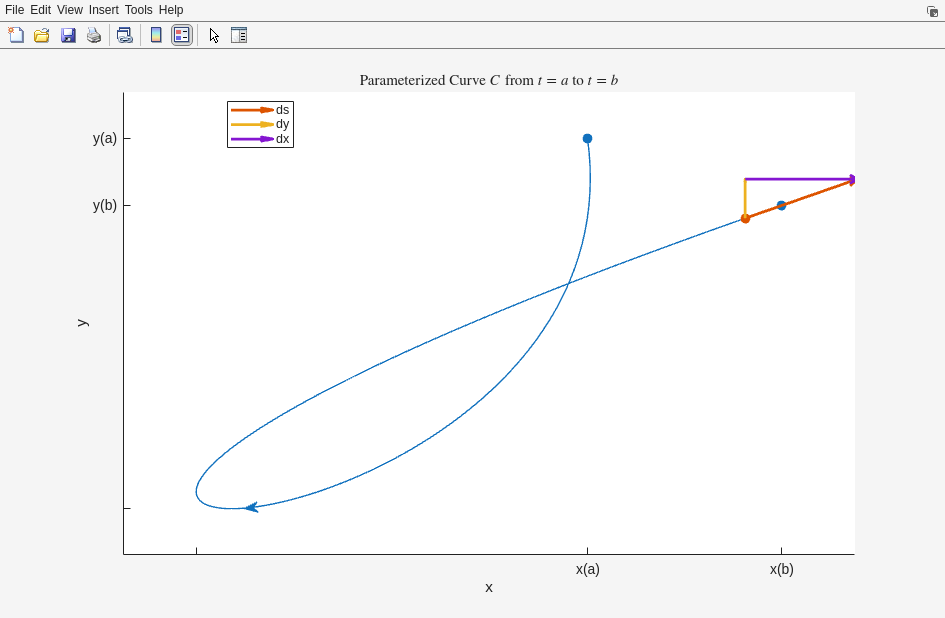Click the Open File folder icon
The image size is (945, 618).
[42, 35]
